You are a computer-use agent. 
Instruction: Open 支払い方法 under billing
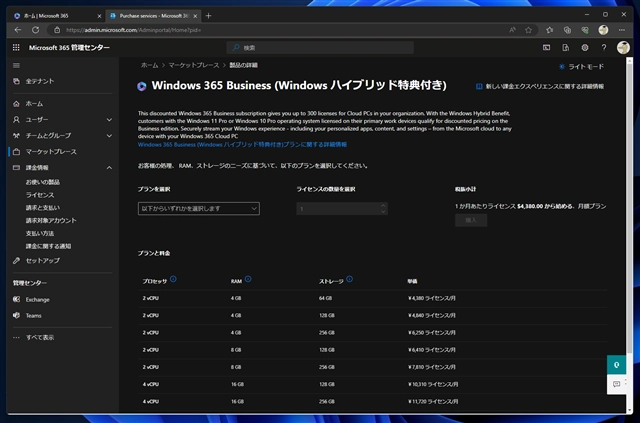point(40,234)
